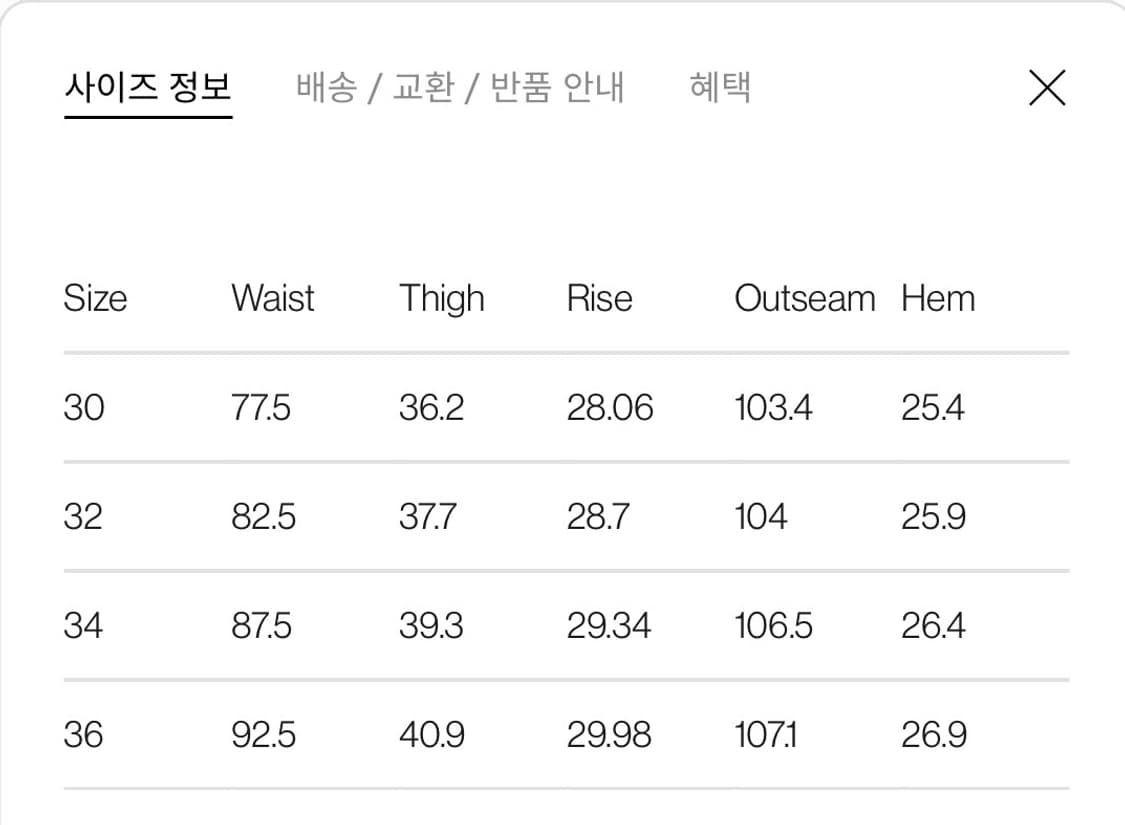Select the size 34 row label
1125x825 pixels.
coord(84,626)
